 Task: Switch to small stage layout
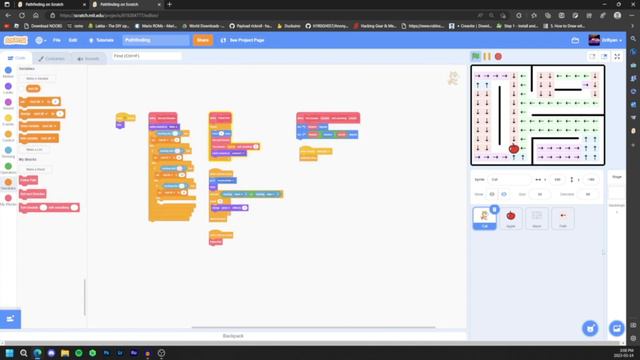pos(592,56)
